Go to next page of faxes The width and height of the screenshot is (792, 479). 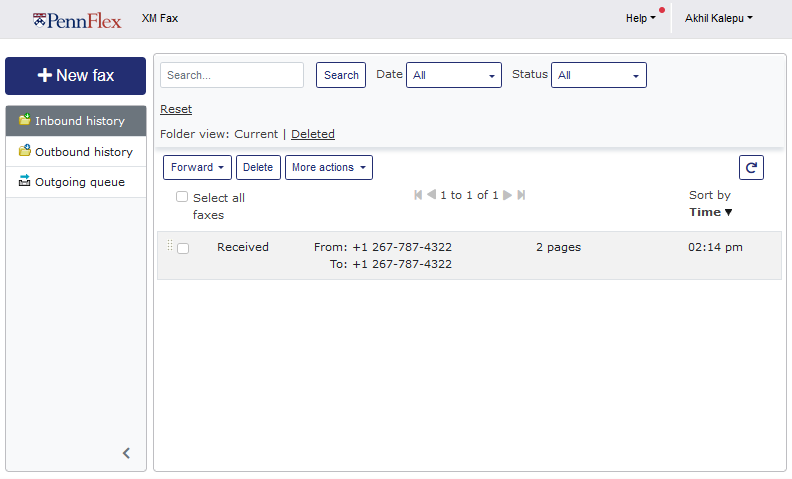click(508, 195)
